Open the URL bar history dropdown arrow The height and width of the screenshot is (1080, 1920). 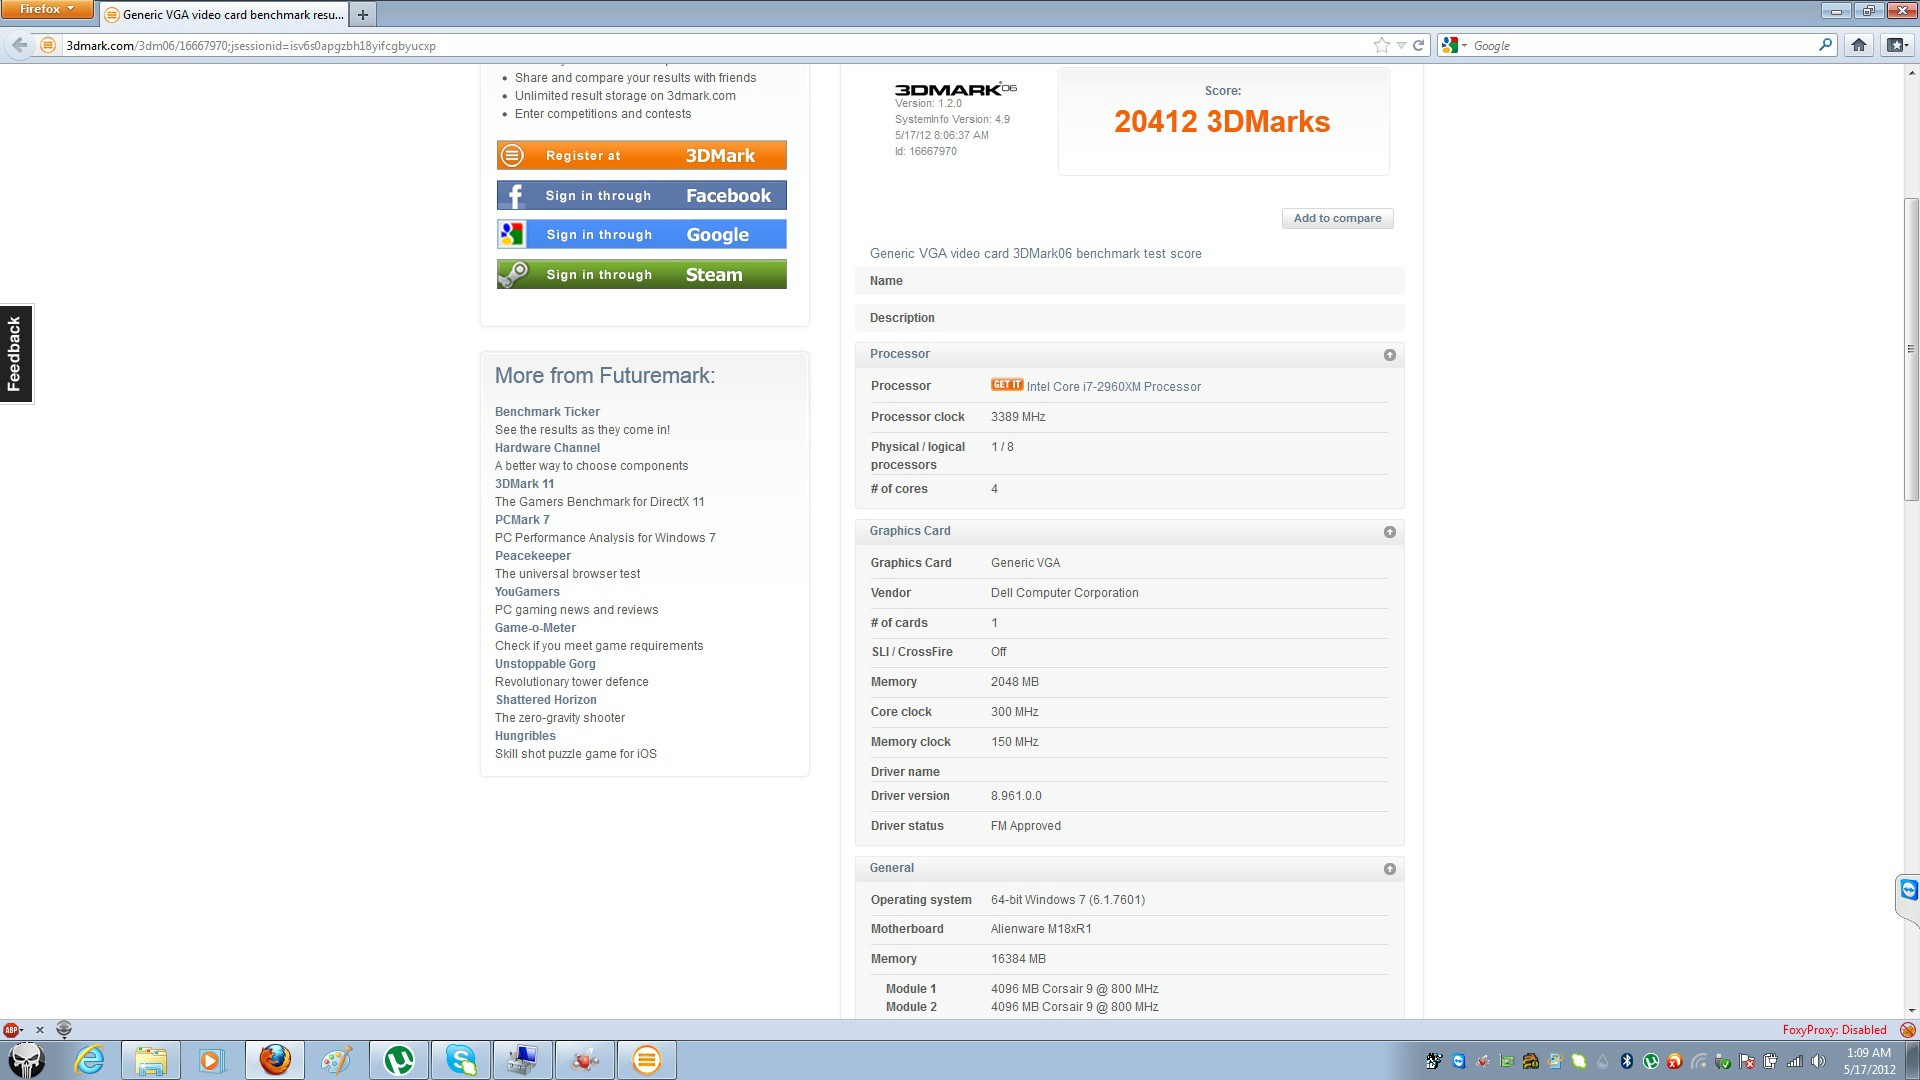click(x=1401, y=45)
